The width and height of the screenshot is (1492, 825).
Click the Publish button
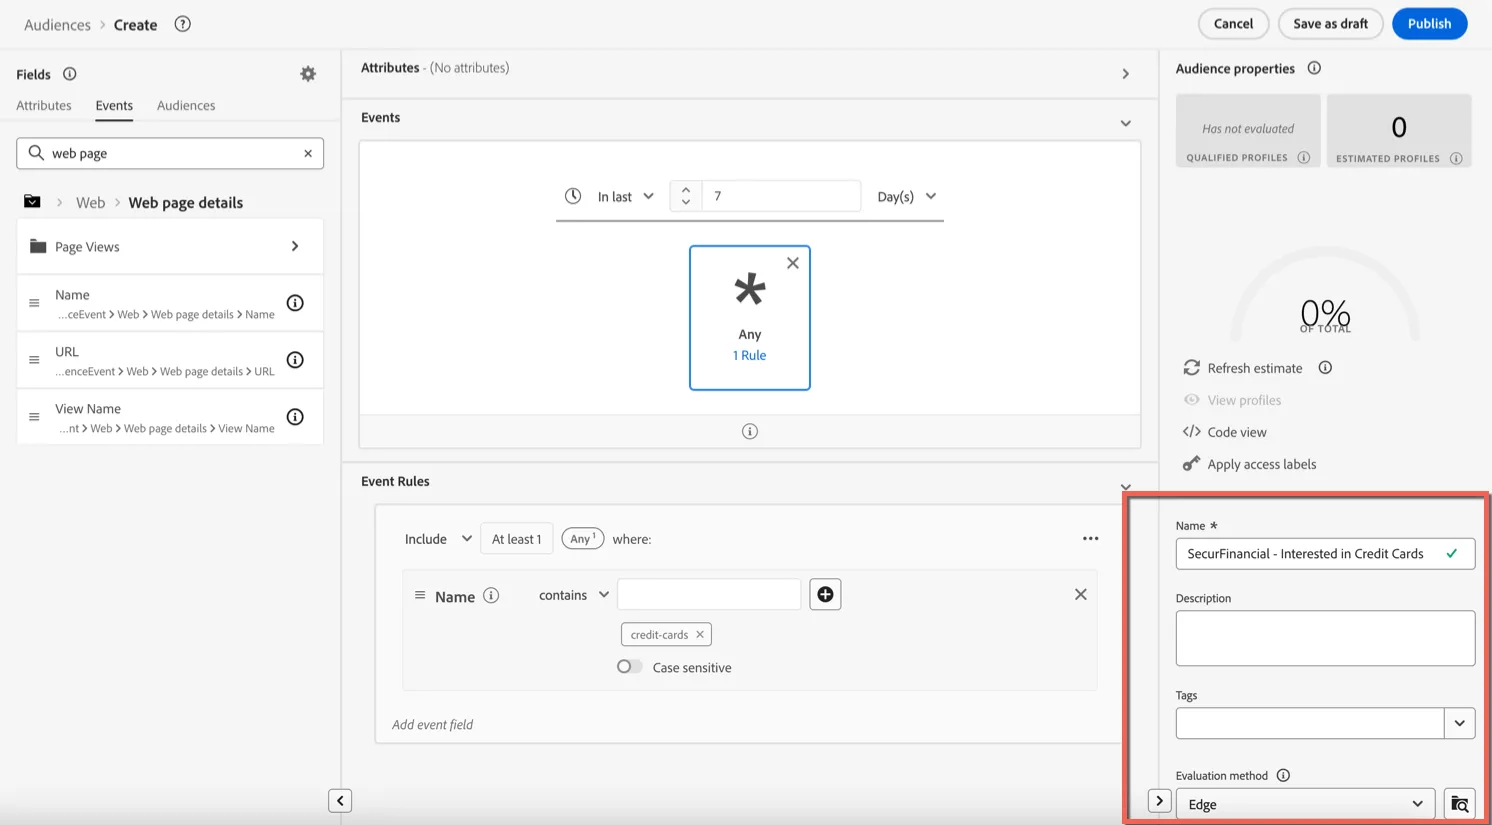(1429, 24)
